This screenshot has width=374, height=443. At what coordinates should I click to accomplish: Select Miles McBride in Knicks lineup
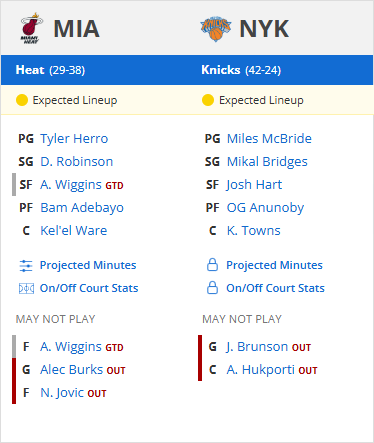[x=269, y=139]
